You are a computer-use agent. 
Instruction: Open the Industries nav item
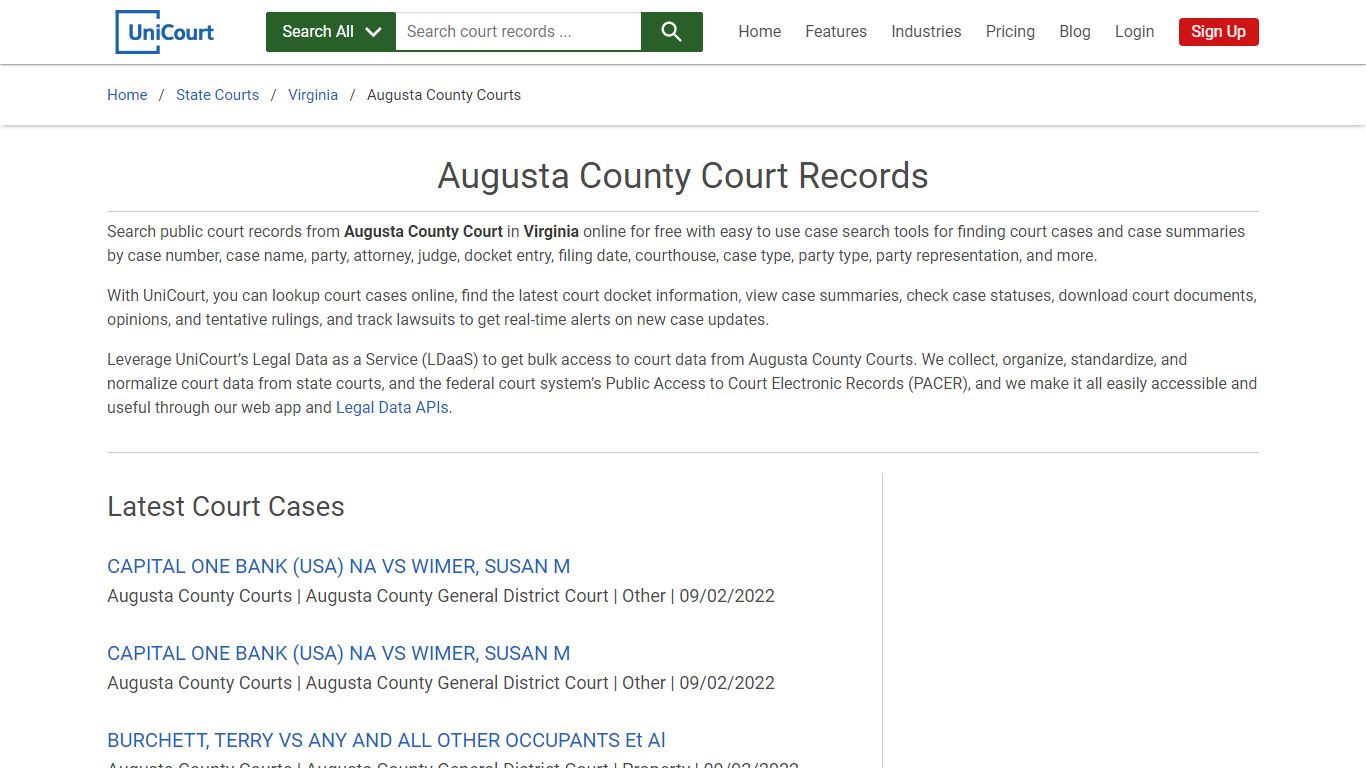[x=926, y=32]
